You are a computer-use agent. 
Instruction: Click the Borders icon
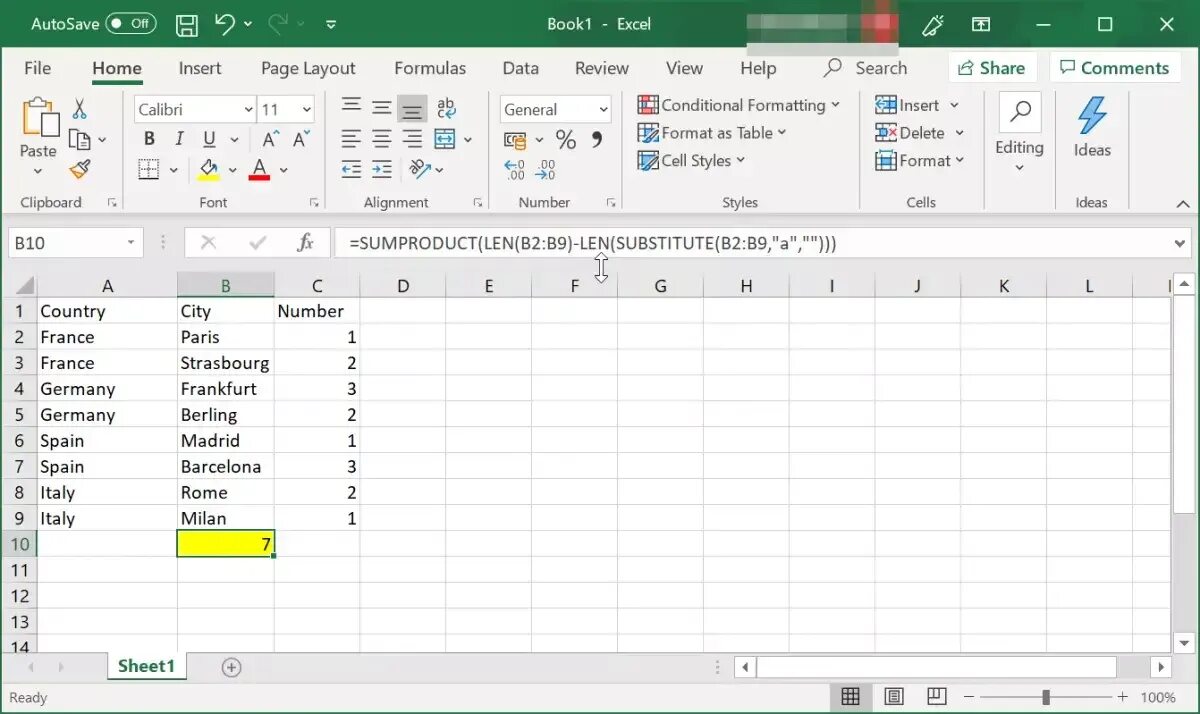(149, 169)
